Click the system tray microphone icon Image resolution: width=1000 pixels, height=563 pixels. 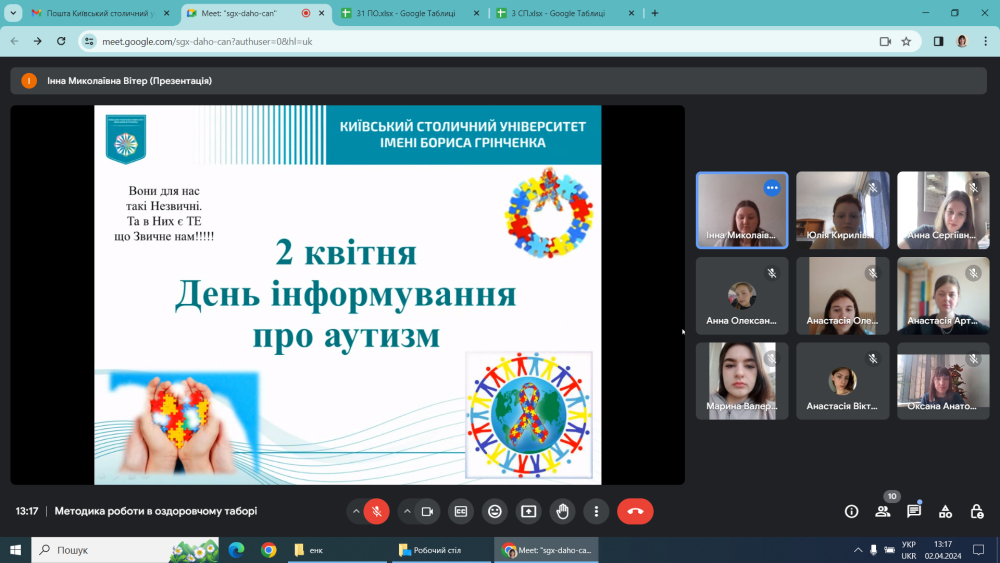click(x=874, y=550)
